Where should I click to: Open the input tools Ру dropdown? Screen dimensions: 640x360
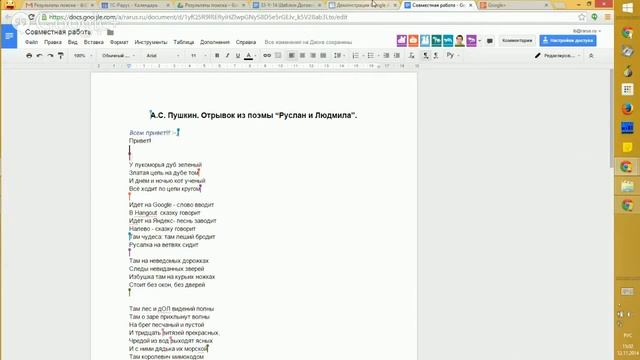click(453, 56)
